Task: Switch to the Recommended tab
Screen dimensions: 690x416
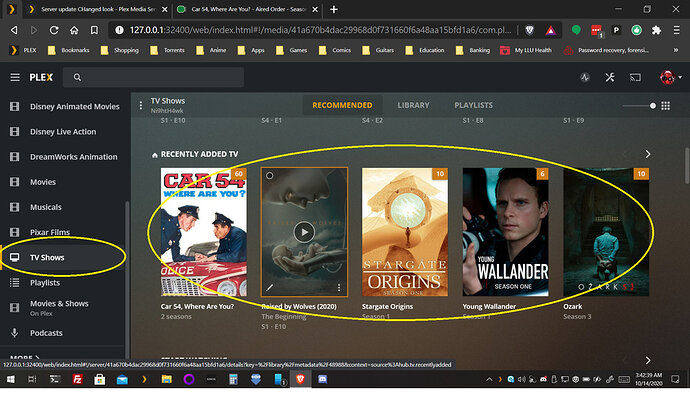Action: (x=342, y=105)
